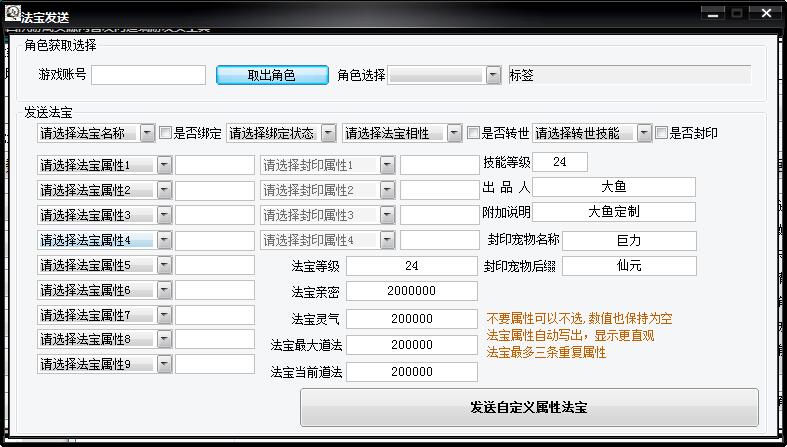Click the 封印宠物名称 input field
Viewport: 787px width, 447px height.
pos(628,241)
